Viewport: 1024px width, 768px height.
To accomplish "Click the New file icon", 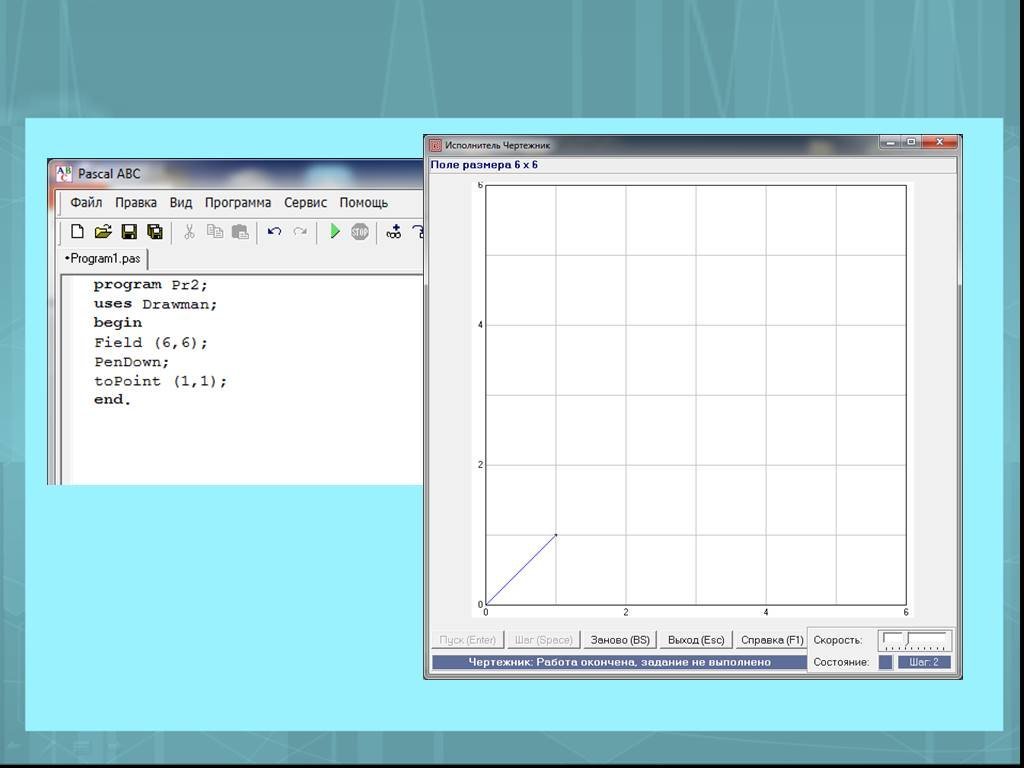I will tap(77, 232).
